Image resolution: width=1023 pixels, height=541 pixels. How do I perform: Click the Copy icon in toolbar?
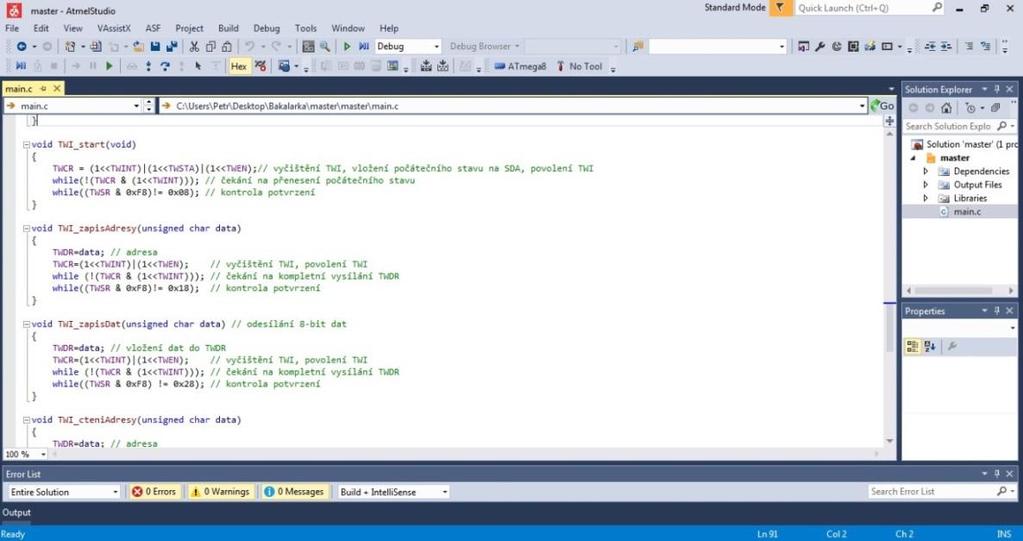[x=210, y=46]
